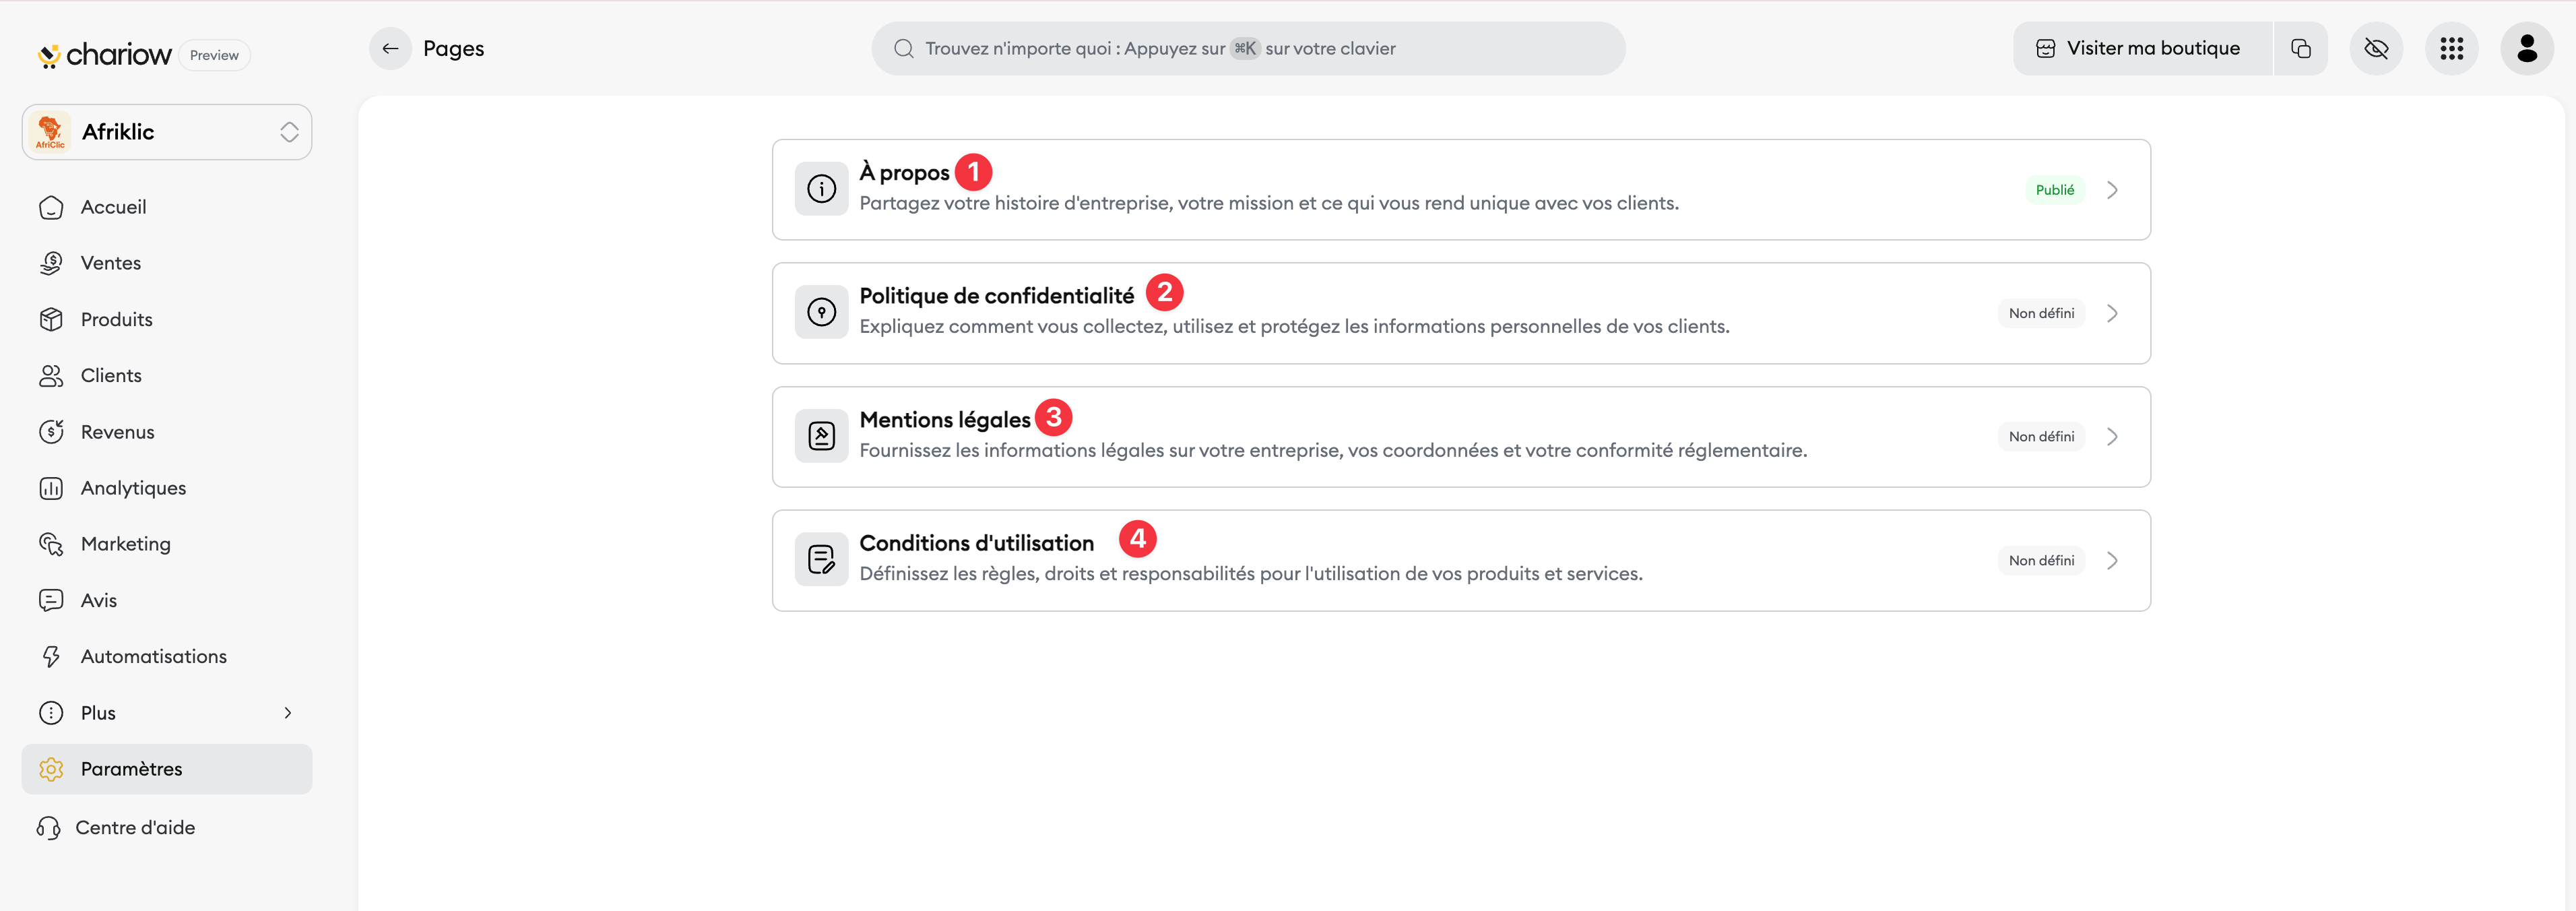
Task: Navigate to Produits
Action: [x=167, y=319]
